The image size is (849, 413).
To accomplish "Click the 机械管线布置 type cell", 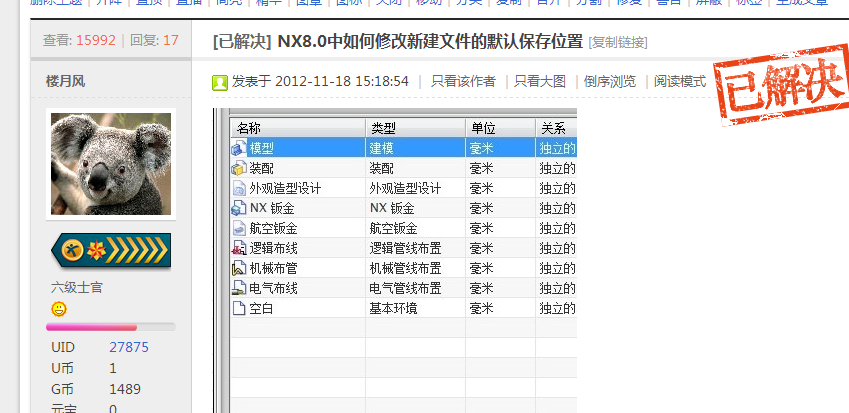I will point(405,268).
